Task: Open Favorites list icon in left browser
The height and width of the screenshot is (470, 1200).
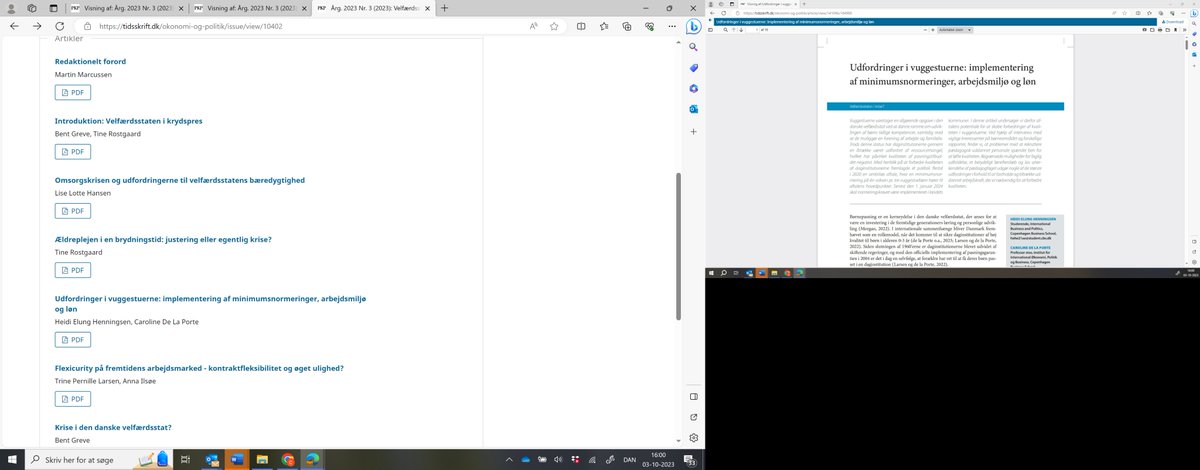Action: pos(604,26)
